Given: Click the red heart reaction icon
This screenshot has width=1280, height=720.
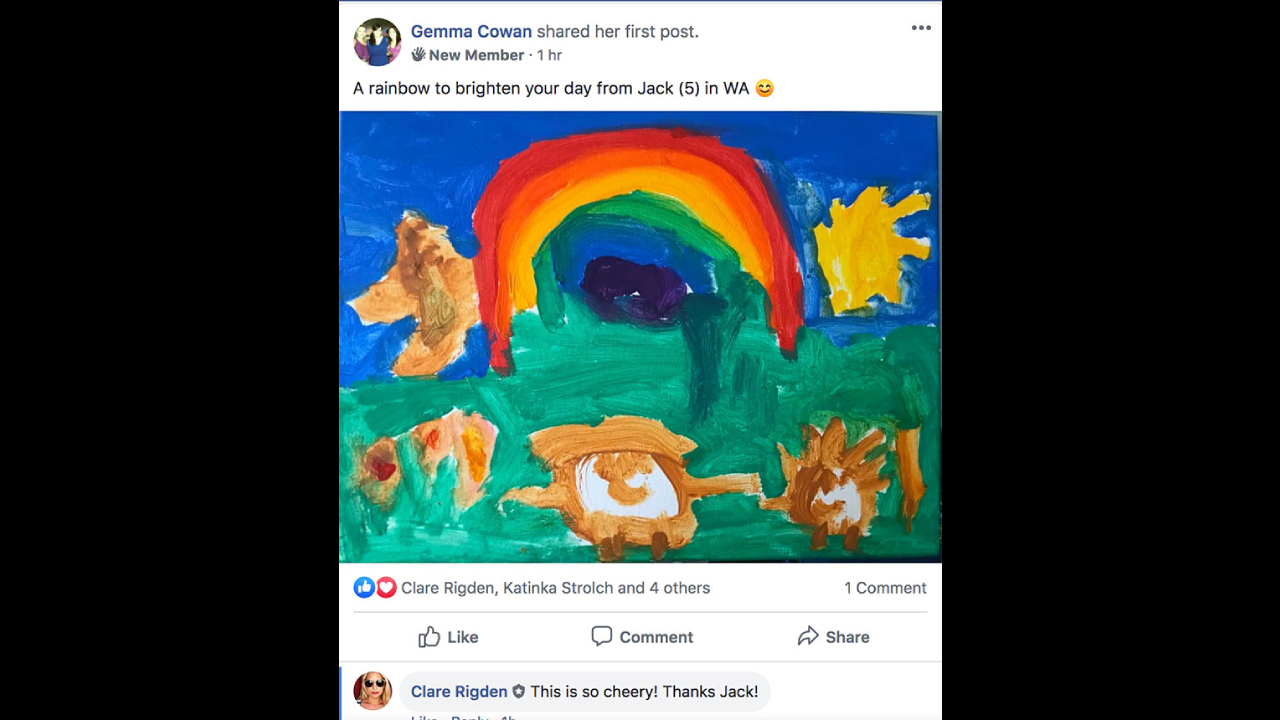Looking at the screenshot, I should 386,588.
